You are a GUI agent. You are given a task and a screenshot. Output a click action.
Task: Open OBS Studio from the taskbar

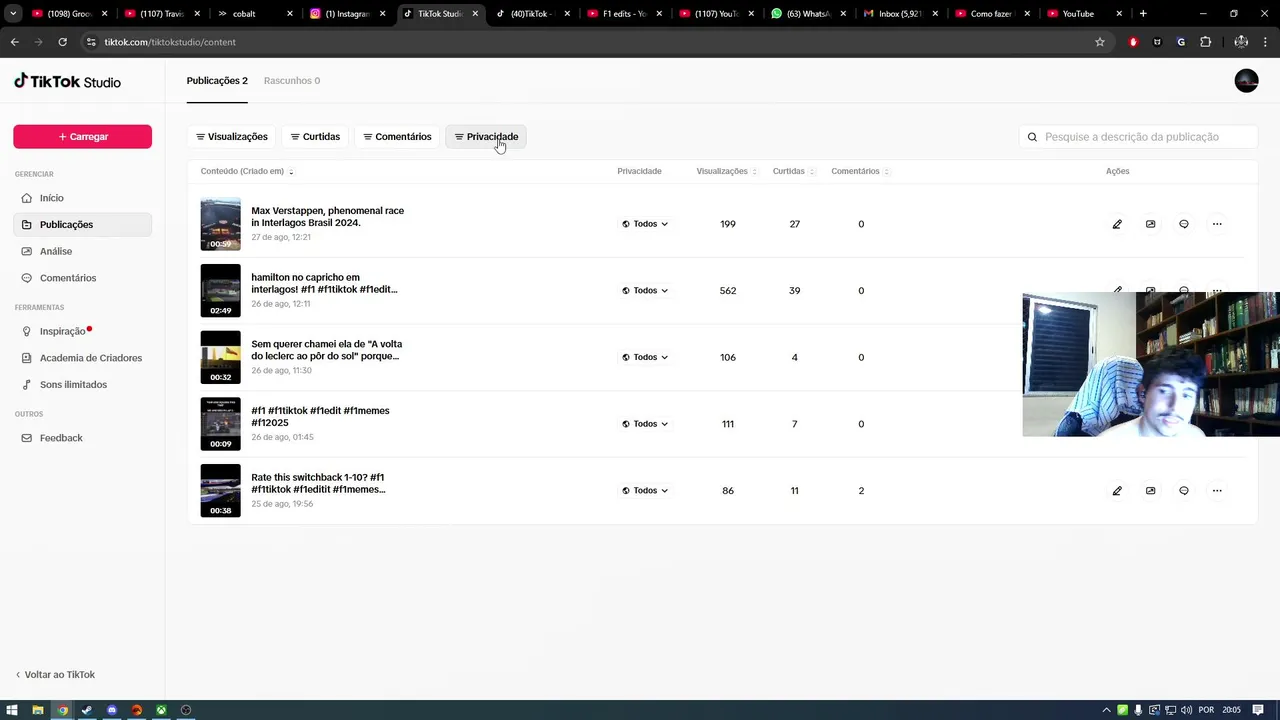point(186,710)
